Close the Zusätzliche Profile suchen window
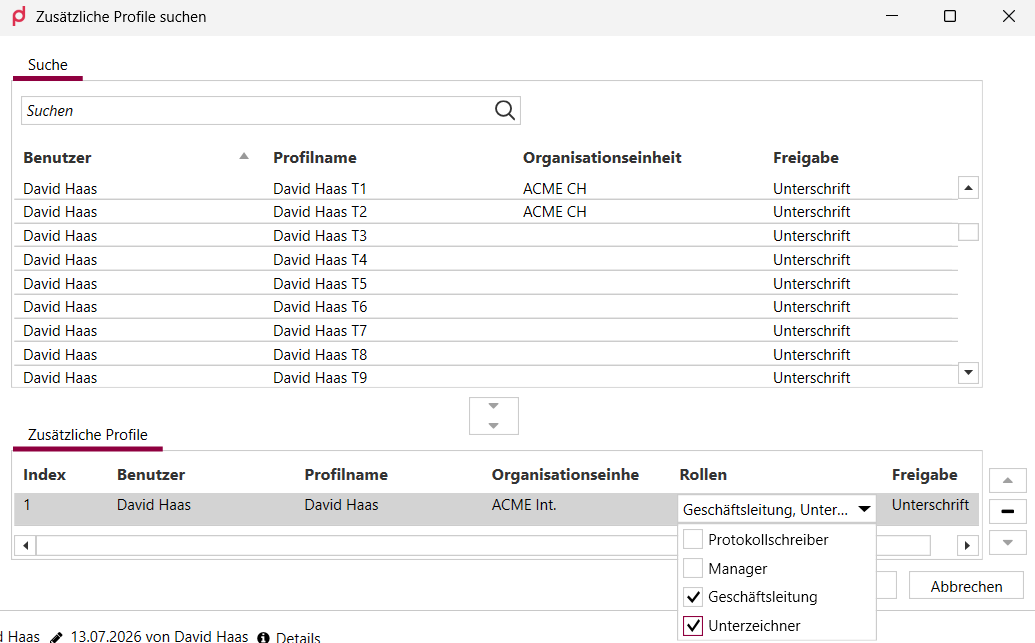Screen dimensions: 1035x643 pos(1009,16)
